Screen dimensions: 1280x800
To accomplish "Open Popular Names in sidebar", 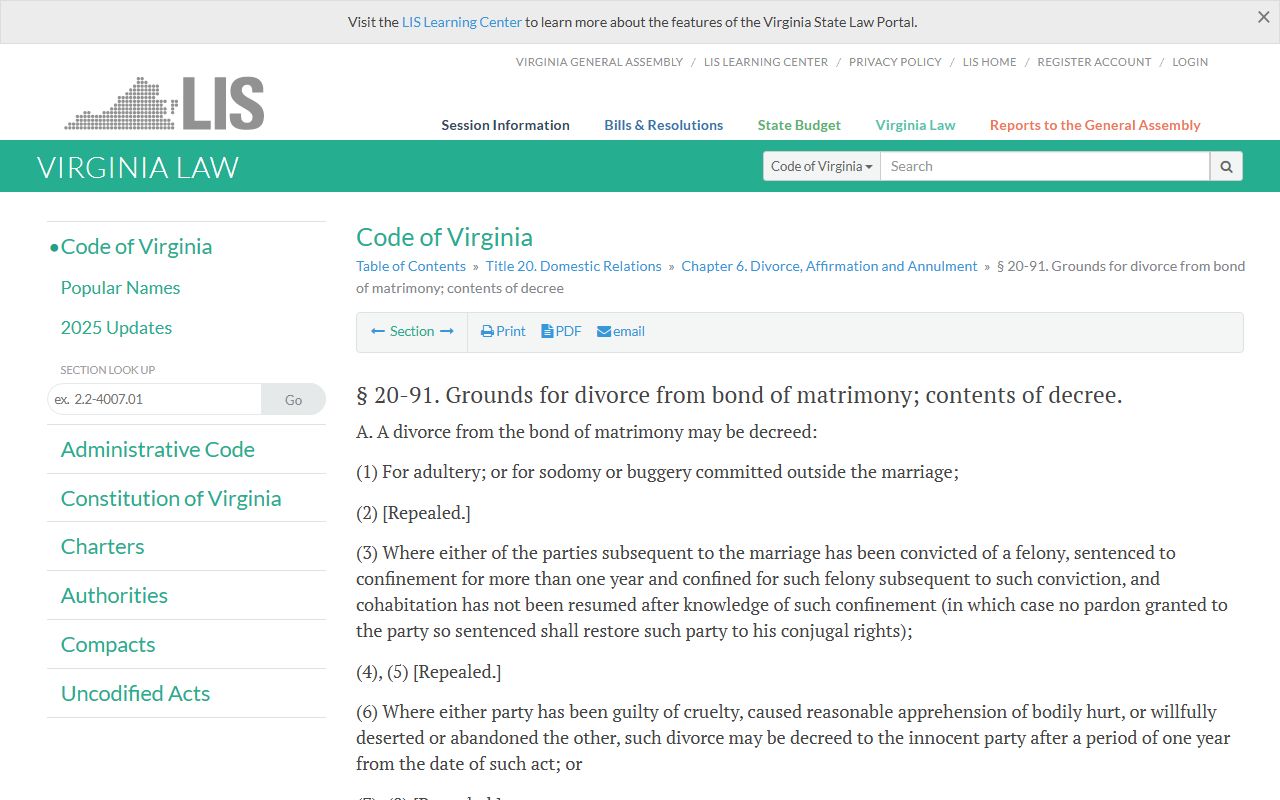I will [120, 288].
